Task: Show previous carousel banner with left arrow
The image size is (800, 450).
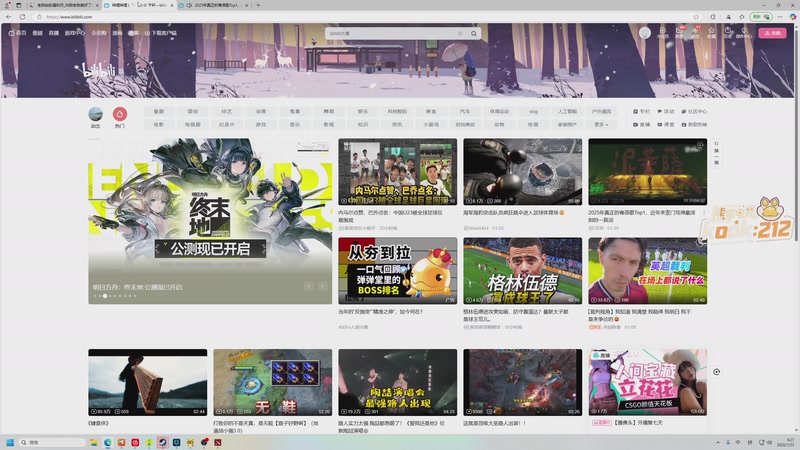Action: tap(309, 286)
